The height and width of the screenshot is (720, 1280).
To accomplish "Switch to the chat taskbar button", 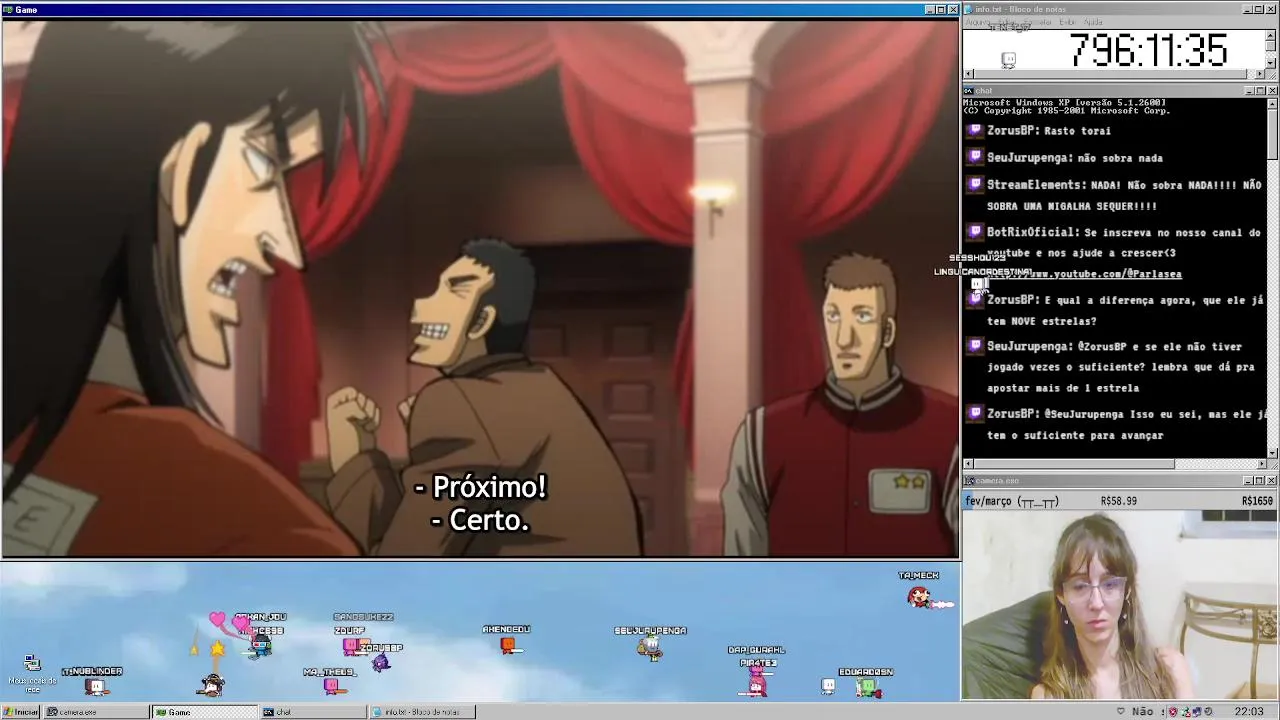I will [312, 712].
